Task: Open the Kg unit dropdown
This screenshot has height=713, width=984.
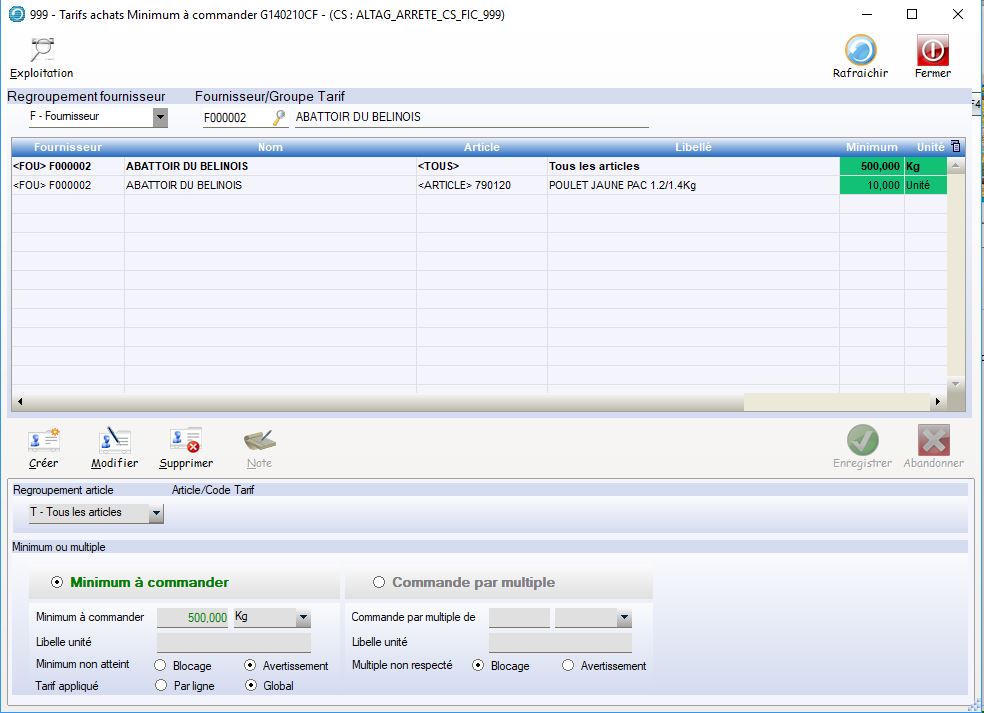Action: tap(303, 619)
